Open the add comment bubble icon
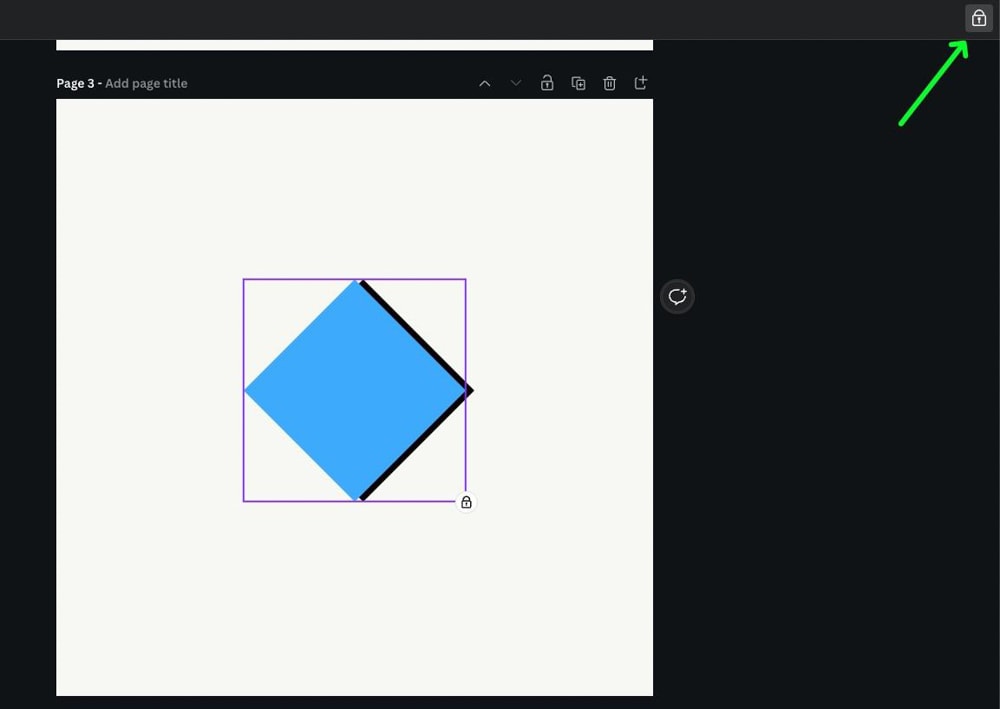 click(677, 297)
